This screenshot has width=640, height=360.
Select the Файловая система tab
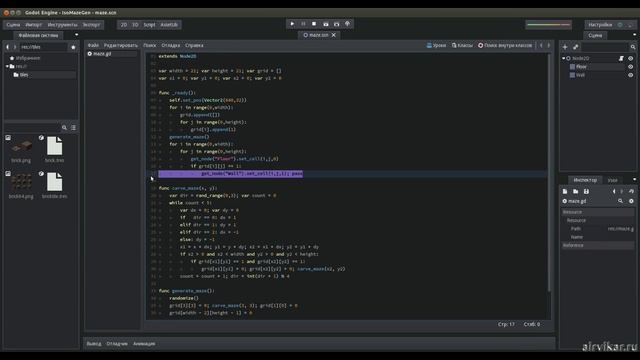[38, 36]
